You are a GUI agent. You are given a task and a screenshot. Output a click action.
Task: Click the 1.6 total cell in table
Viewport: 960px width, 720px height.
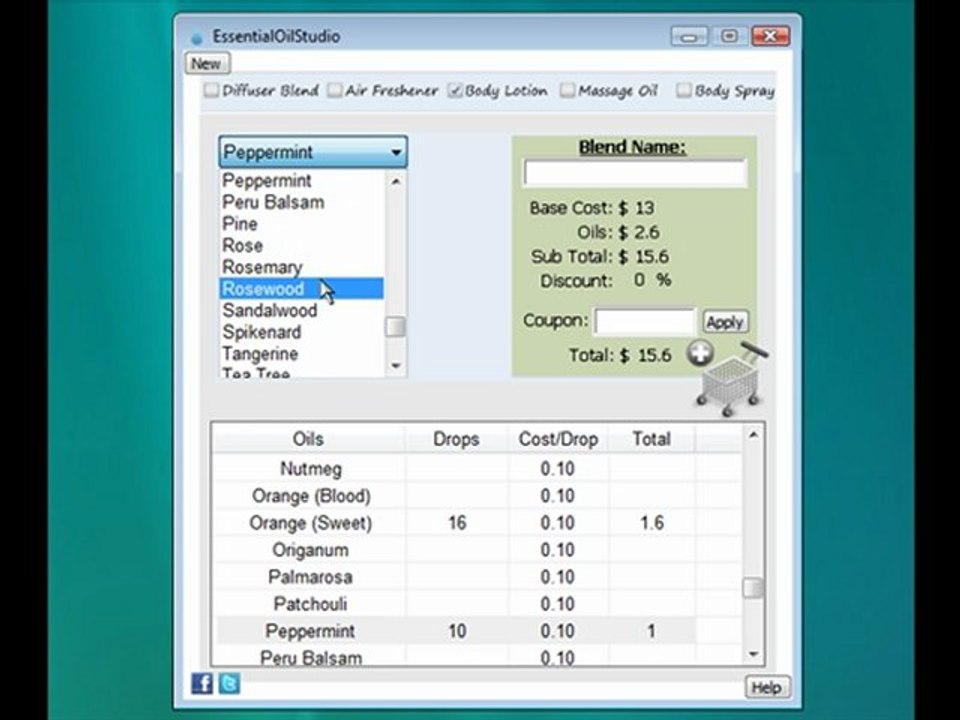coord(652,523)
